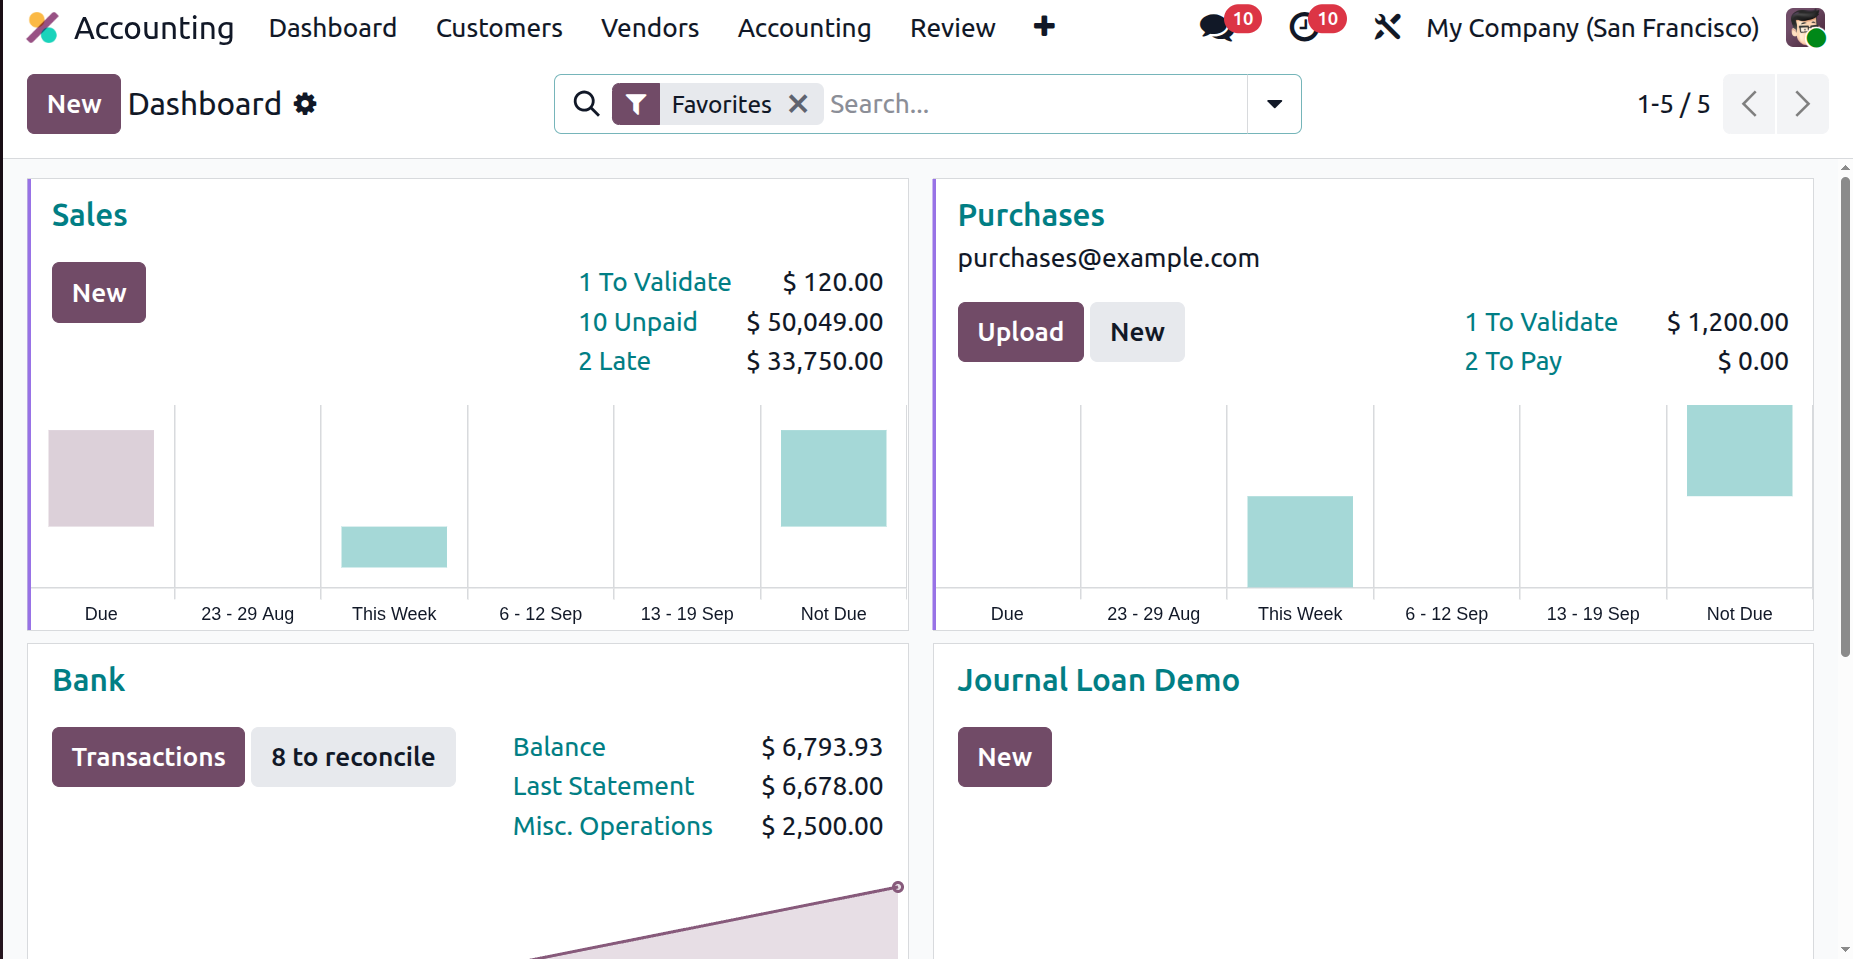Image resolution: width=1853 pixels, height=959 pixels.
Task: Click scrollbar down arrow
Action: 1845,950
